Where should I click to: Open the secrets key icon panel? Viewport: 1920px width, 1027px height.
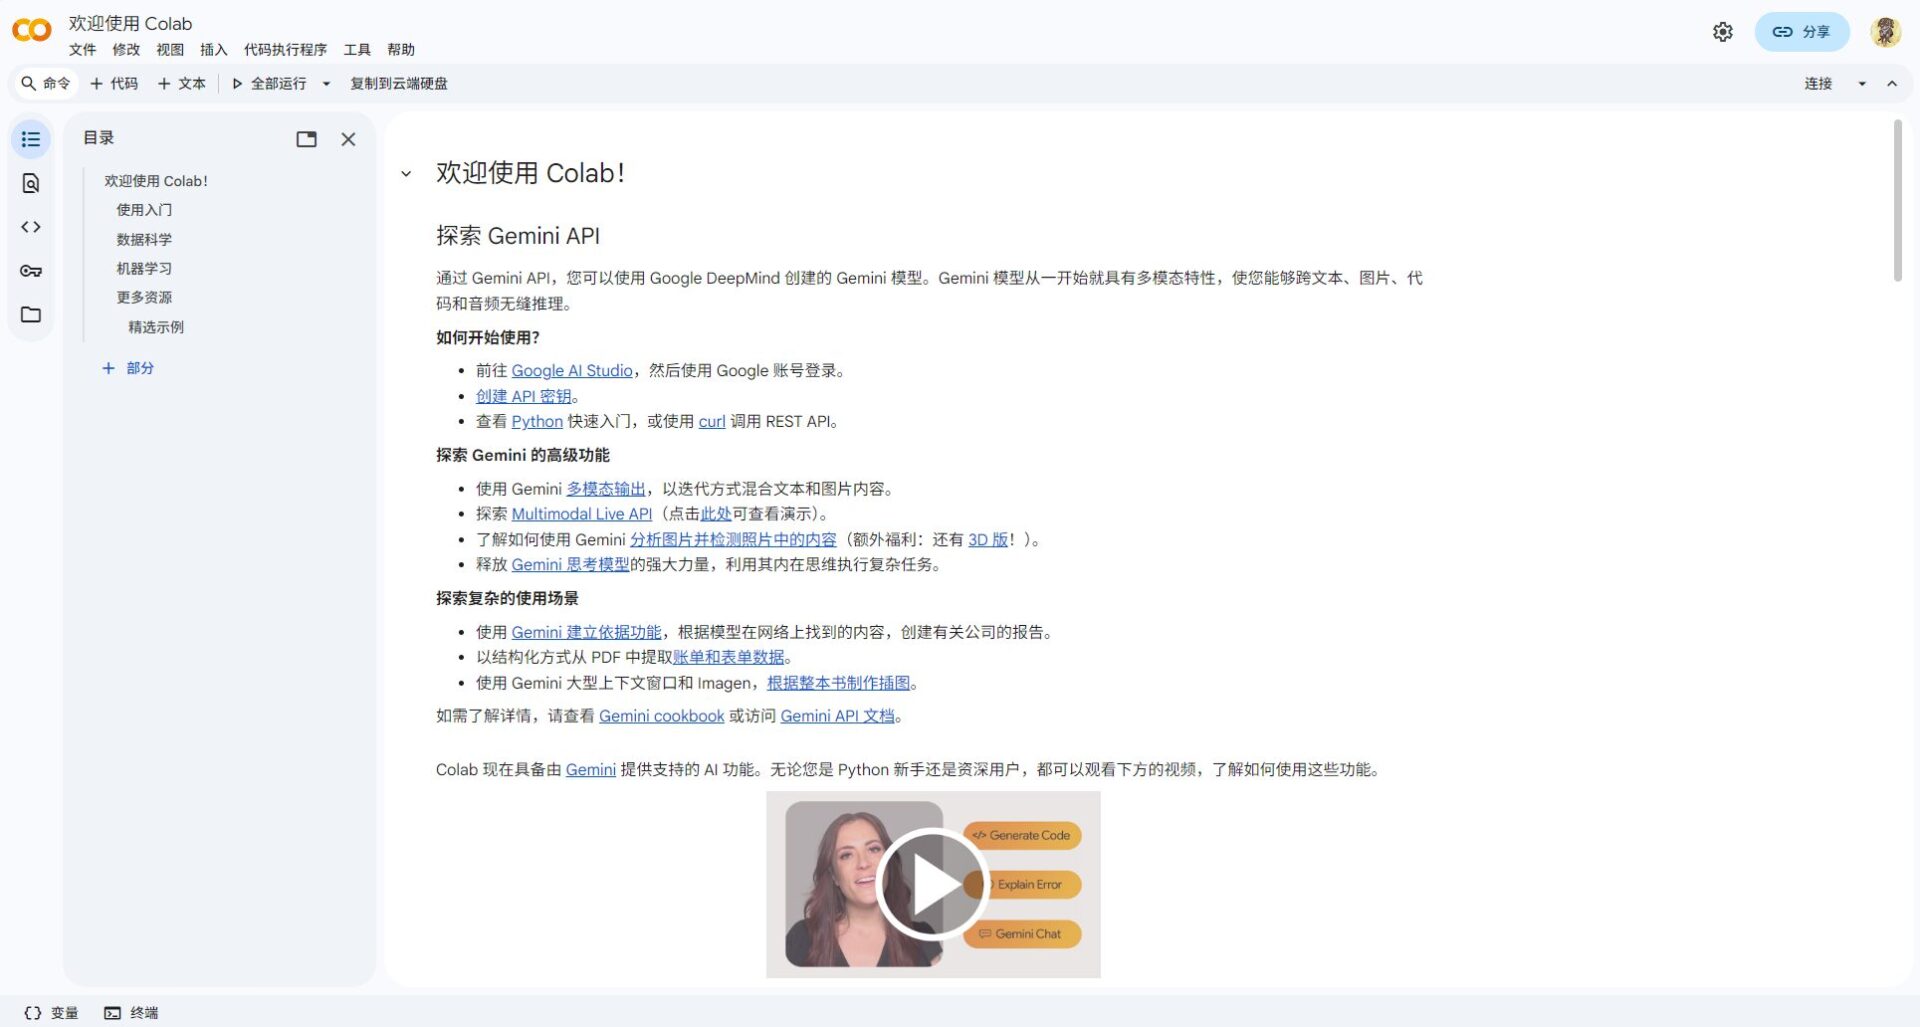pyautogui.click(x=31, y=271)
